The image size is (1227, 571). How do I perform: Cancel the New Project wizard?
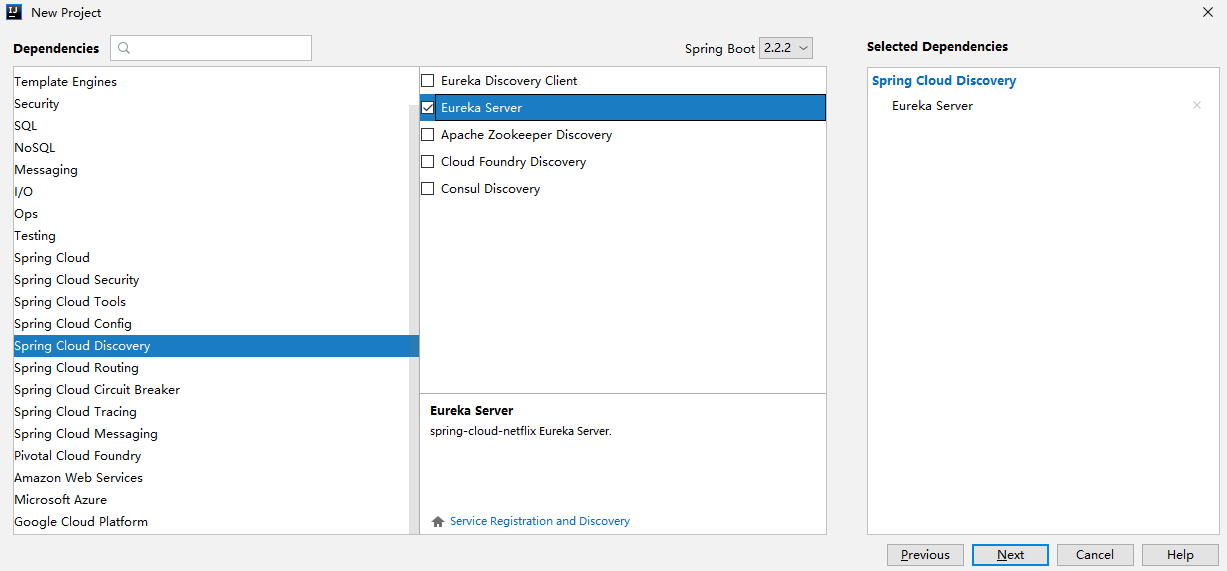click(1095, 555)
